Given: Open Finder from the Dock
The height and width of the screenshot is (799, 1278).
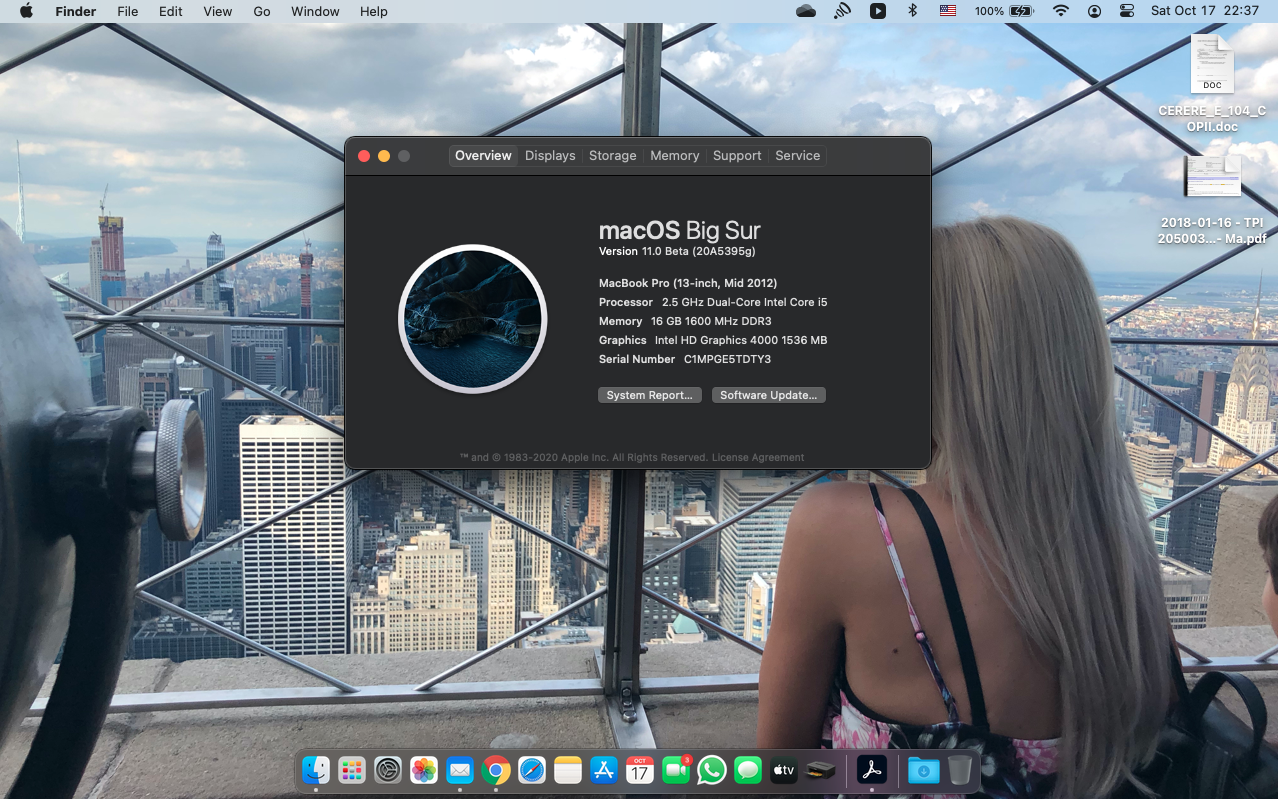Looking at the screenshot, I should [316, 770].
